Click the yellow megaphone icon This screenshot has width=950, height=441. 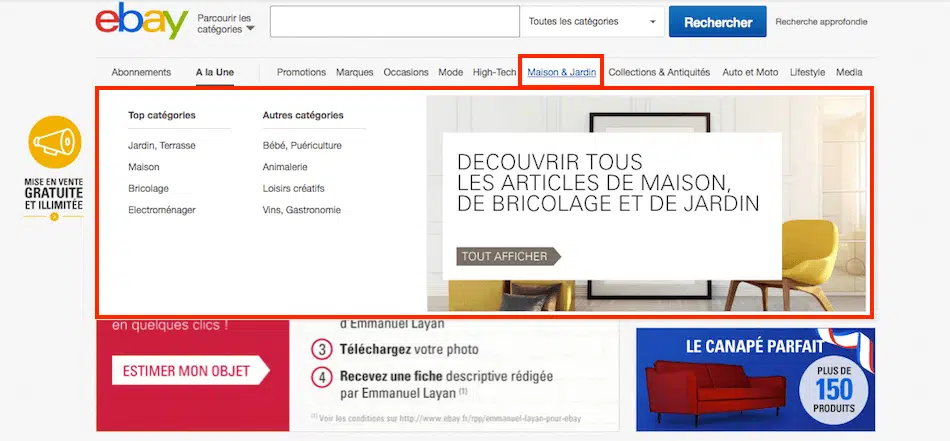click(54, 143)
